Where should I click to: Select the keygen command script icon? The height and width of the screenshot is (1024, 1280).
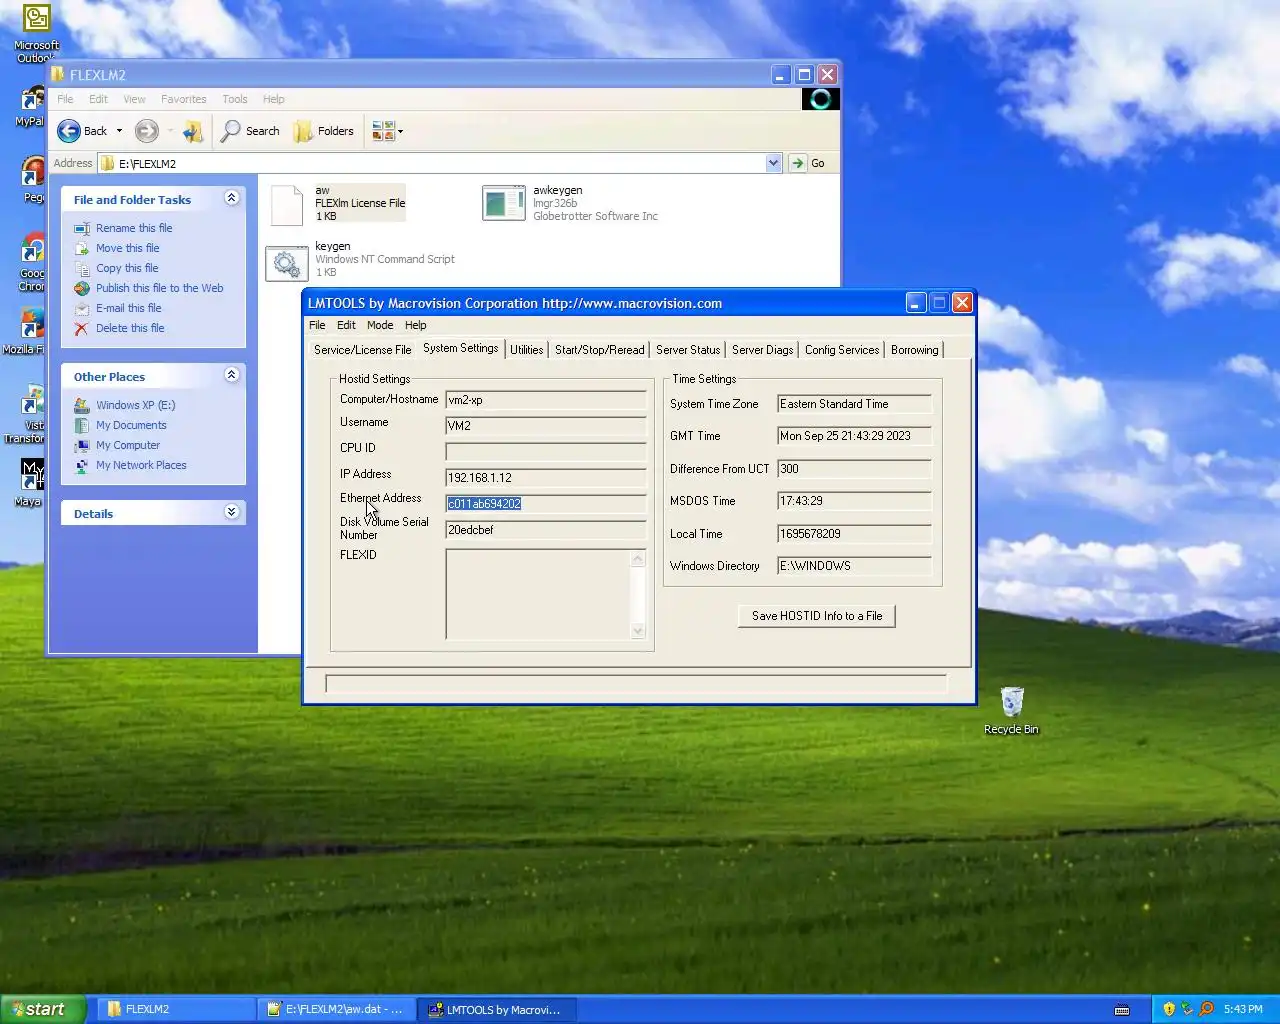point(287,263)
